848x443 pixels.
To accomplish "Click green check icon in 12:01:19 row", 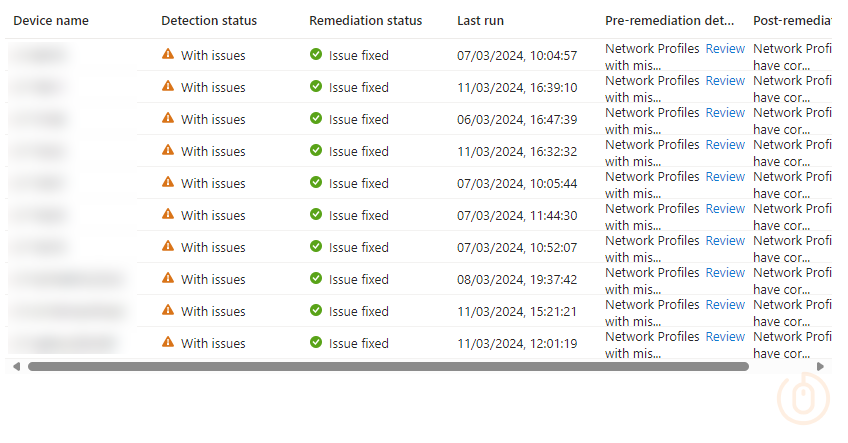I will tap(316, 343).
